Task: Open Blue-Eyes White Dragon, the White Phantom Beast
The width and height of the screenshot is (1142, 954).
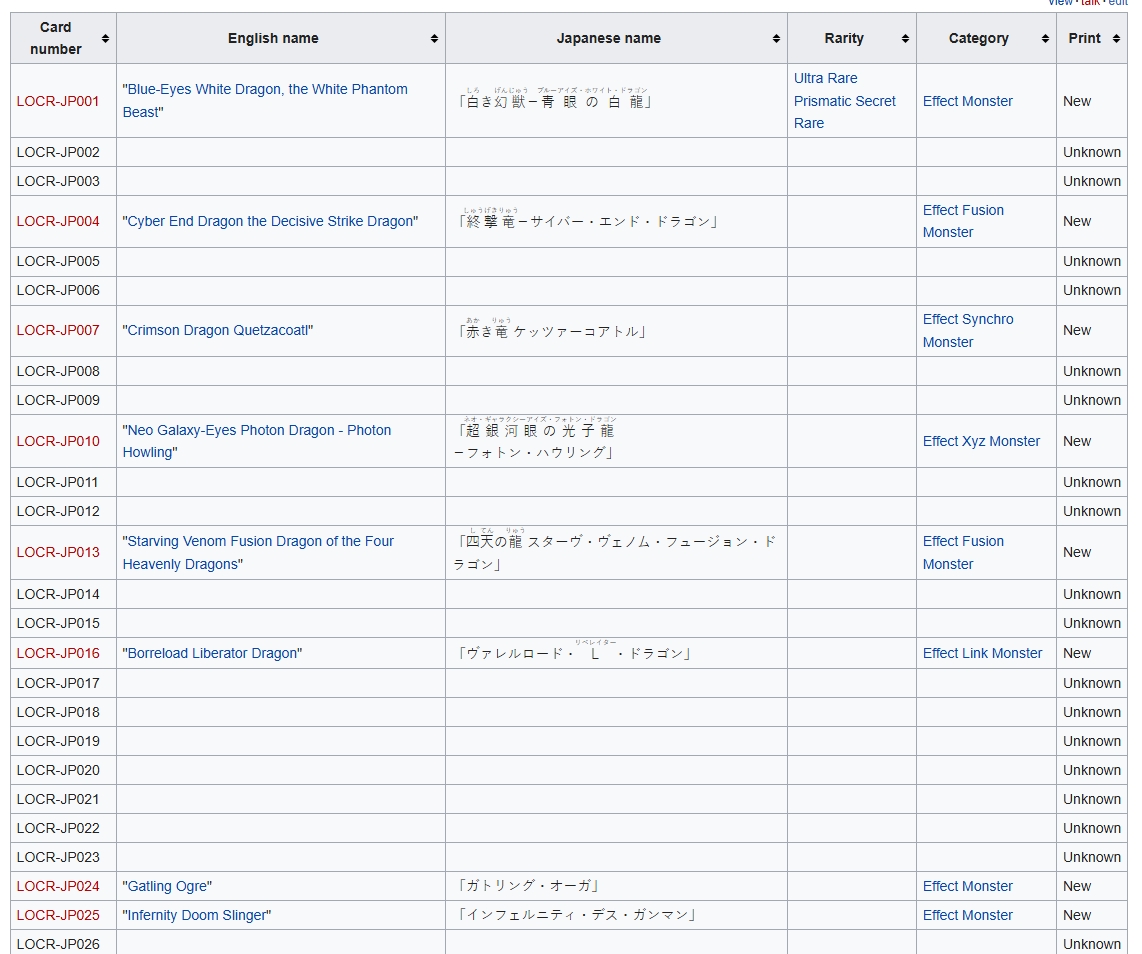Action: pos(265,100)
